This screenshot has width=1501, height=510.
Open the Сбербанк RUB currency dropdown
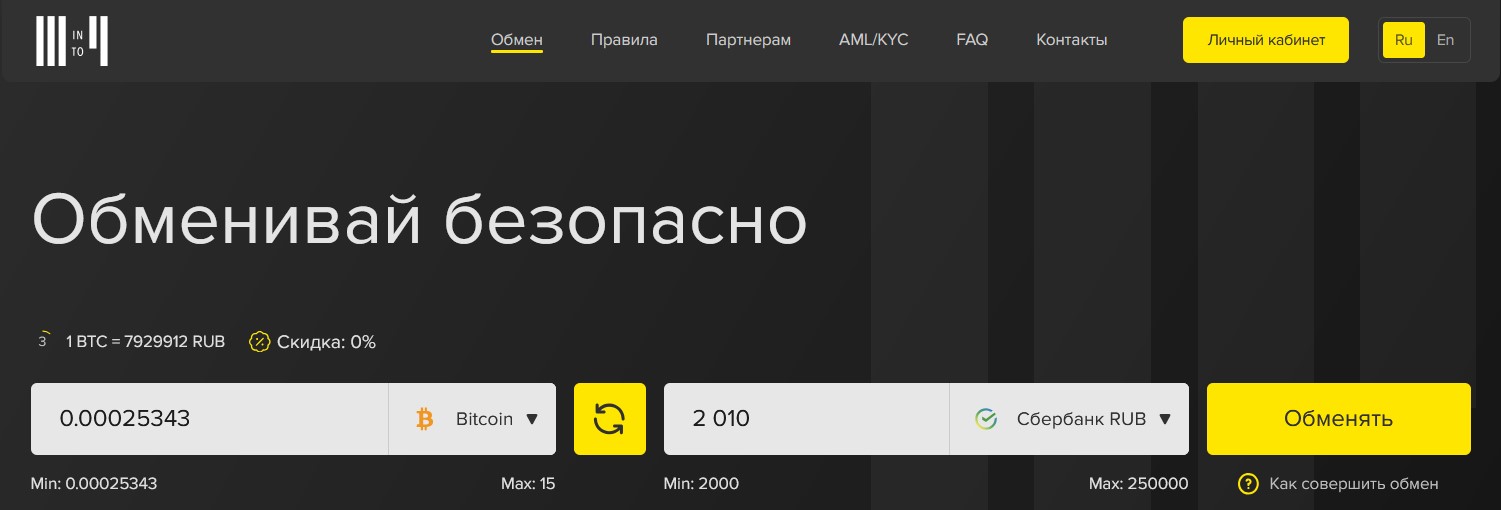(1069, 419)
